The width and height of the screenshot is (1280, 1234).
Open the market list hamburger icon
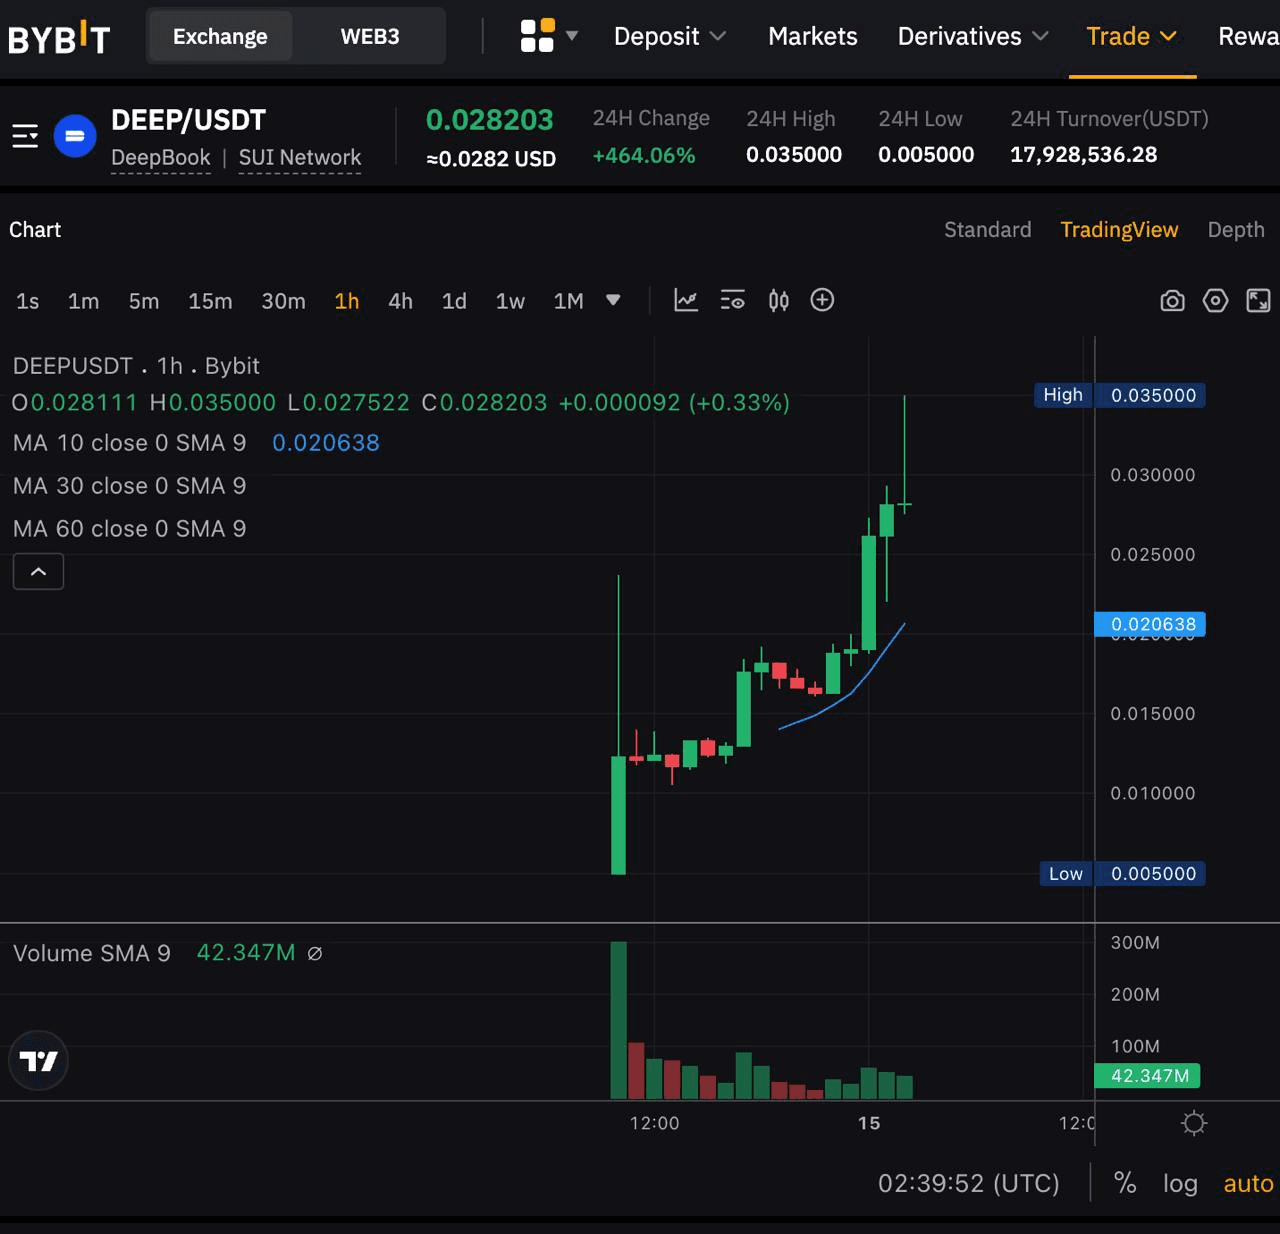coord(25,136)
